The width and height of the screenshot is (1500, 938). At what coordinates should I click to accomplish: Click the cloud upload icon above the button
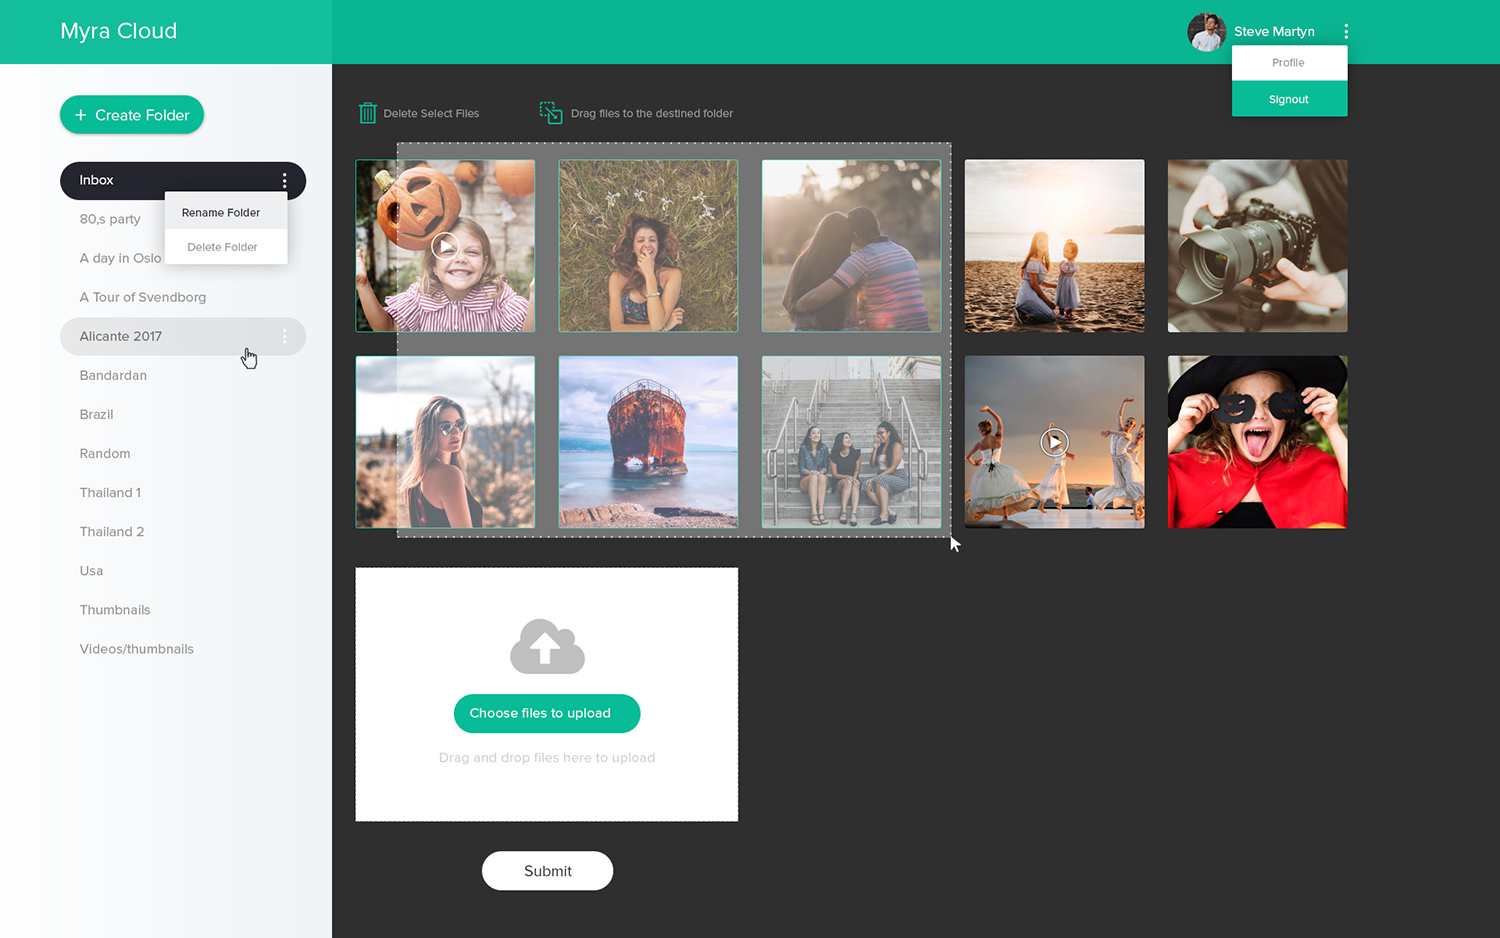[546, 646]
